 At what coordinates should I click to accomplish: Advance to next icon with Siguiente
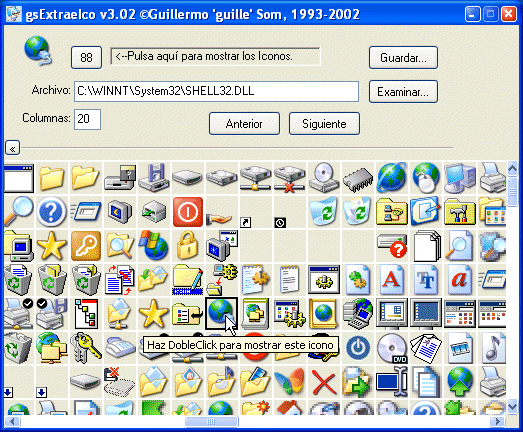pyautogui.click(x=324, y=124)
